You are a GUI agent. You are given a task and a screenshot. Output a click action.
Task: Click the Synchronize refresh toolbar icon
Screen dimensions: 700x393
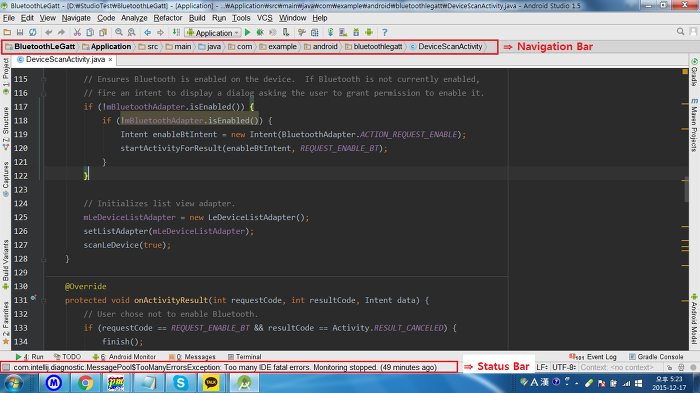click(33, 32)
